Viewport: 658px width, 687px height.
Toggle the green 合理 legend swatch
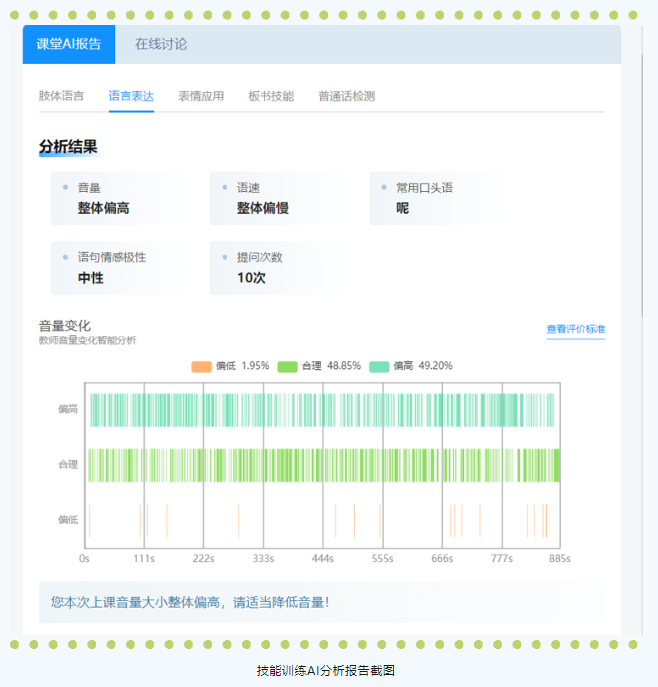pyautogui.click(x=287, y=366)
